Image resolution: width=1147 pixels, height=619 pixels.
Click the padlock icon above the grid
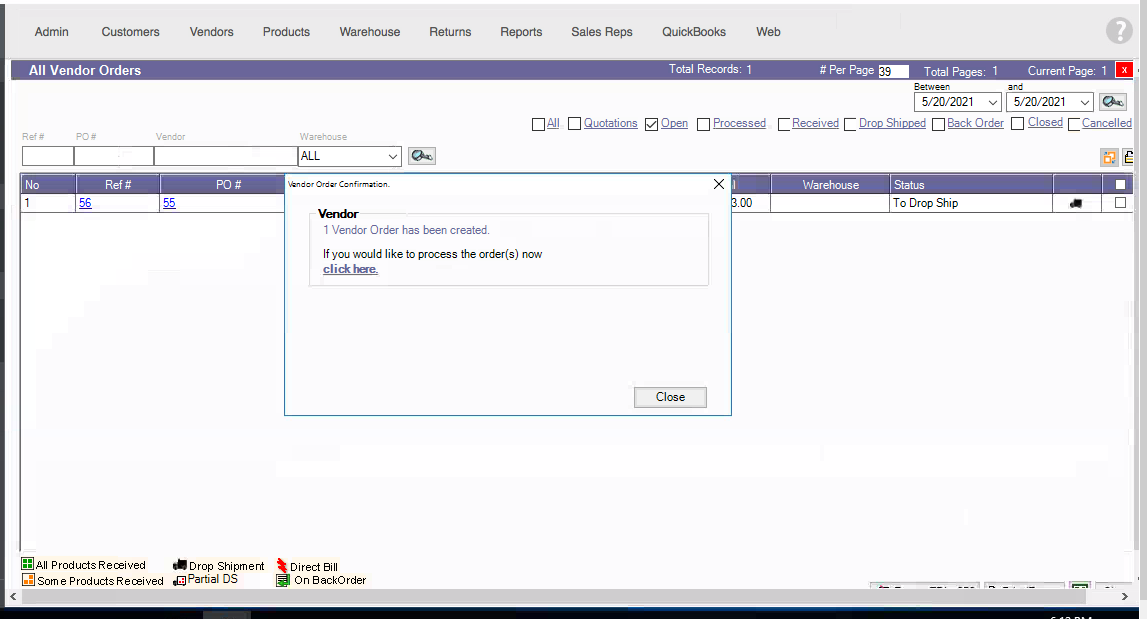point(1129,157)
